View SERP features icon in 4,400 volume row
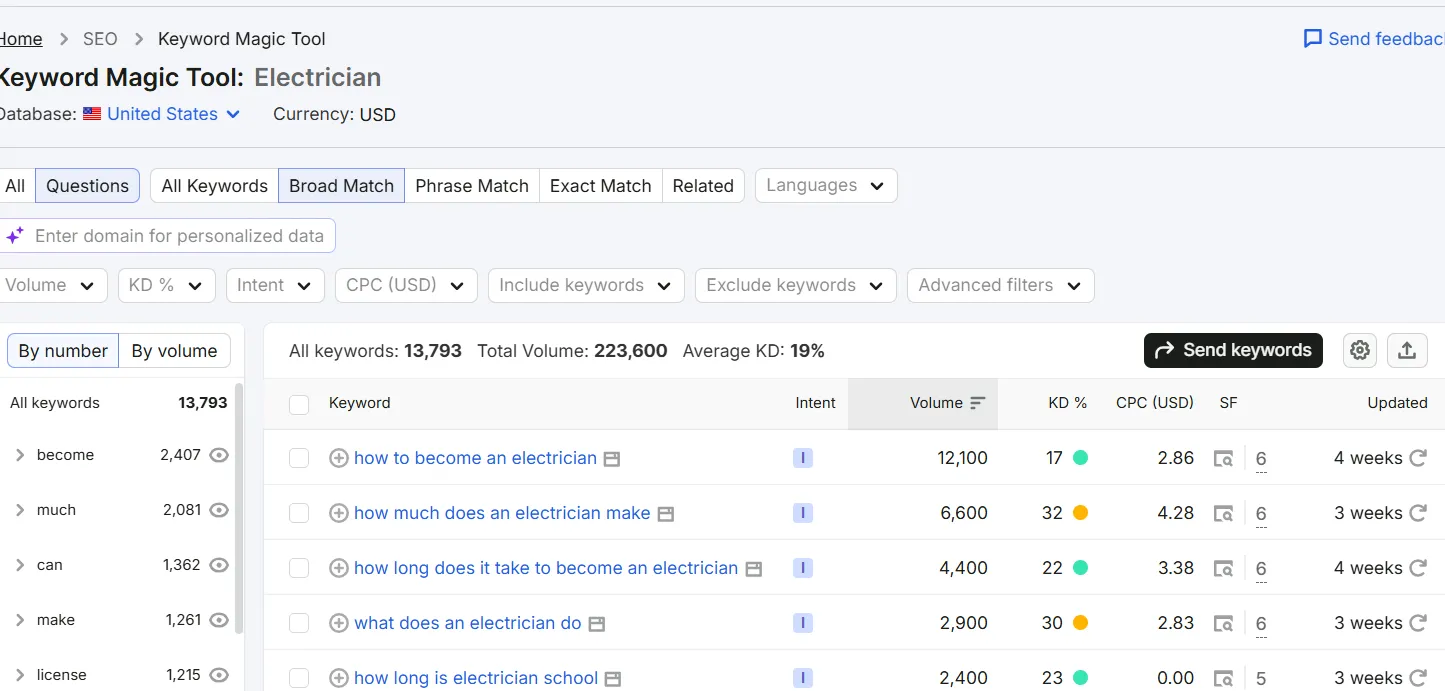1445x691 pixels. 1223,569
